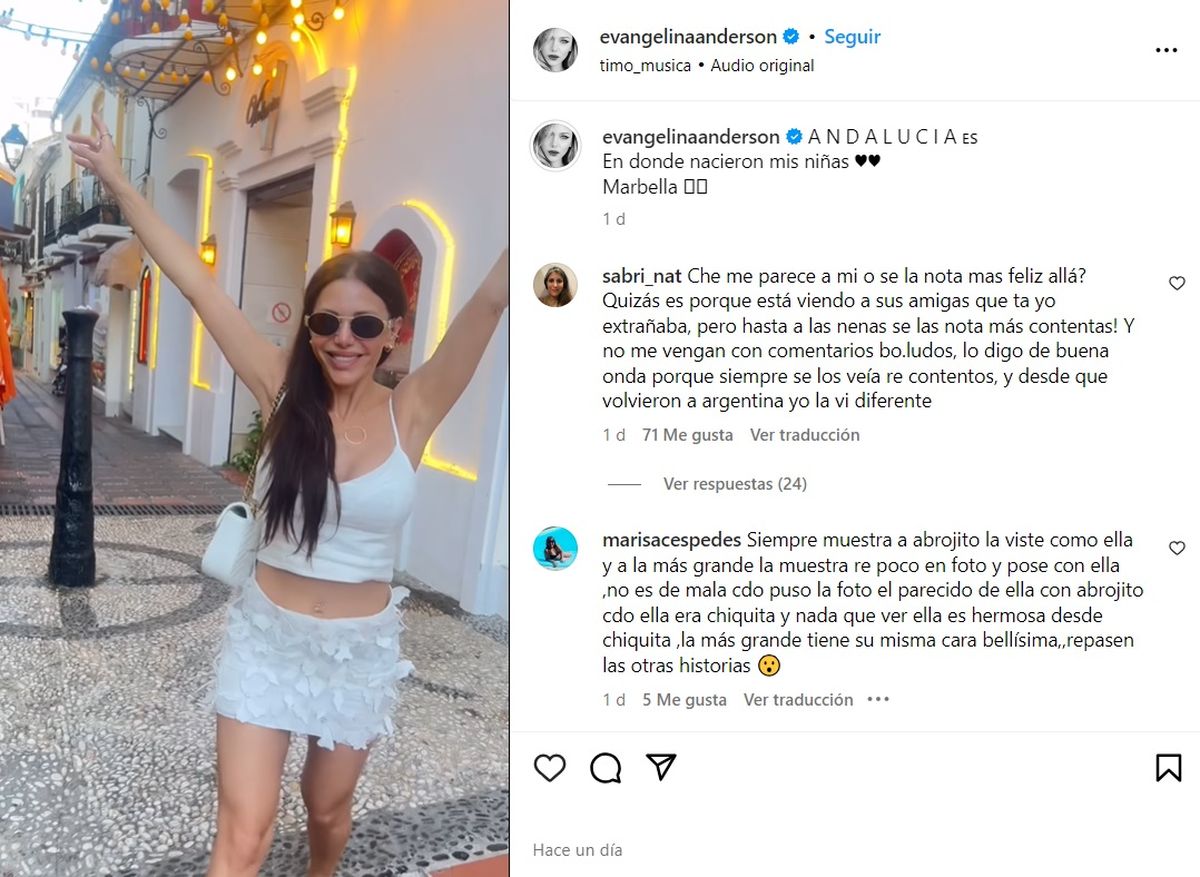Share the post via paper plane icon
The height and width of the screenshot is (877, 1200).
coord(661,767)
